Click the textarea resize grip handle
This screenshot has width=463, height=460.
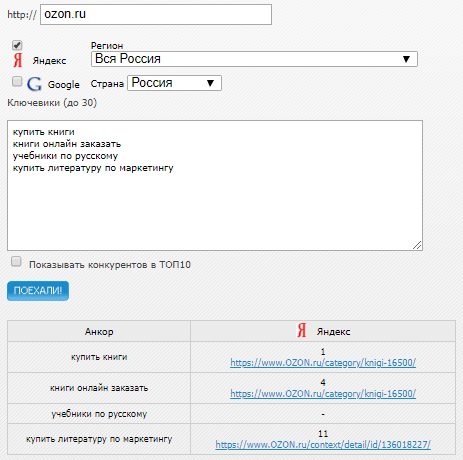pos(417,245)
